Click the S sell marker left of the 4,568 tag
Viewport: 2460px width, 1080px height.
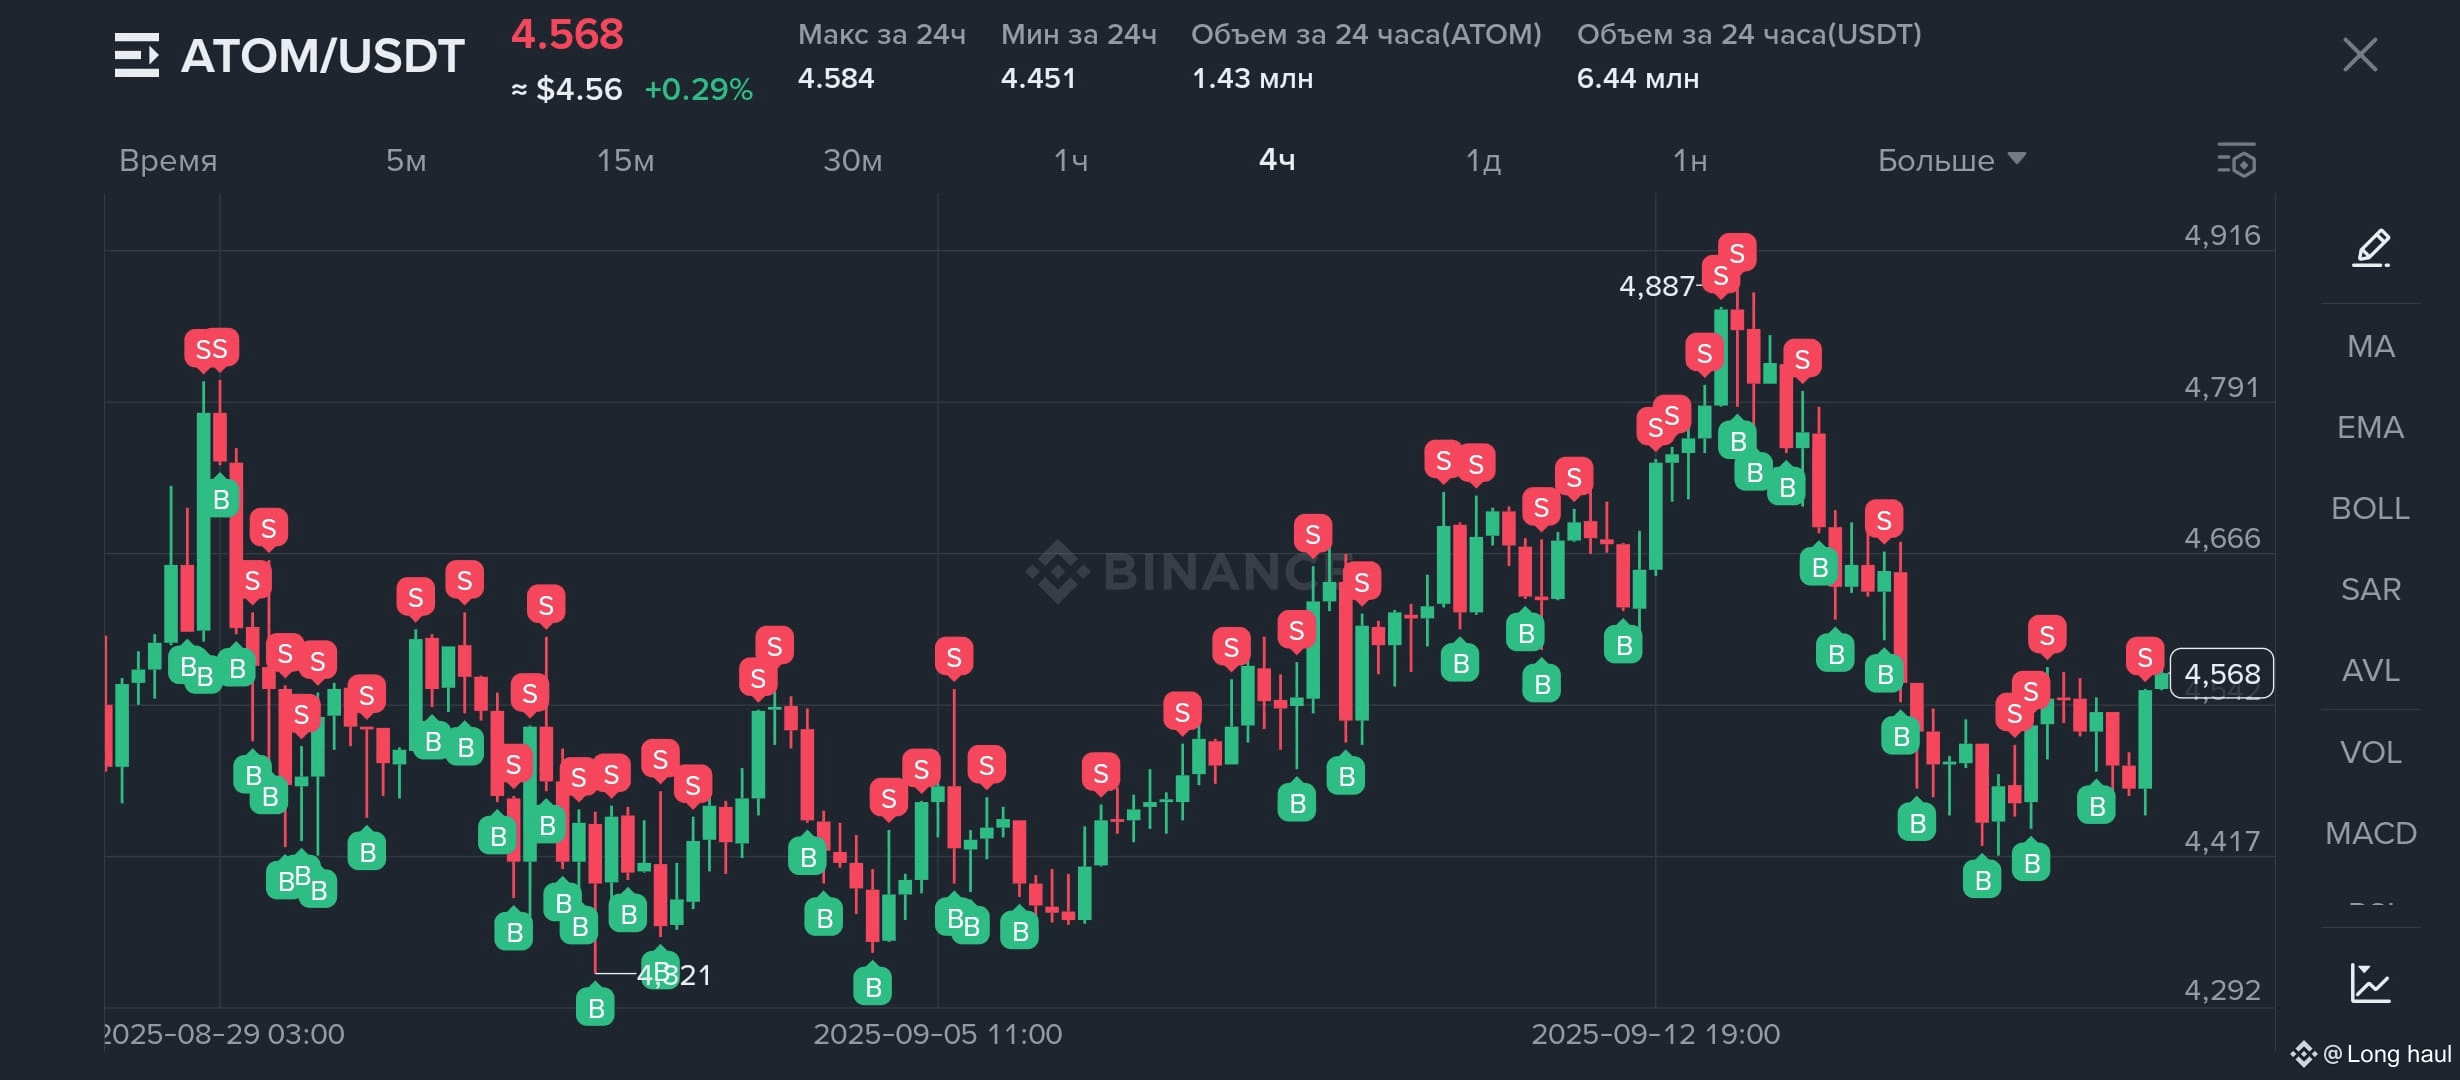(2144, 658)
